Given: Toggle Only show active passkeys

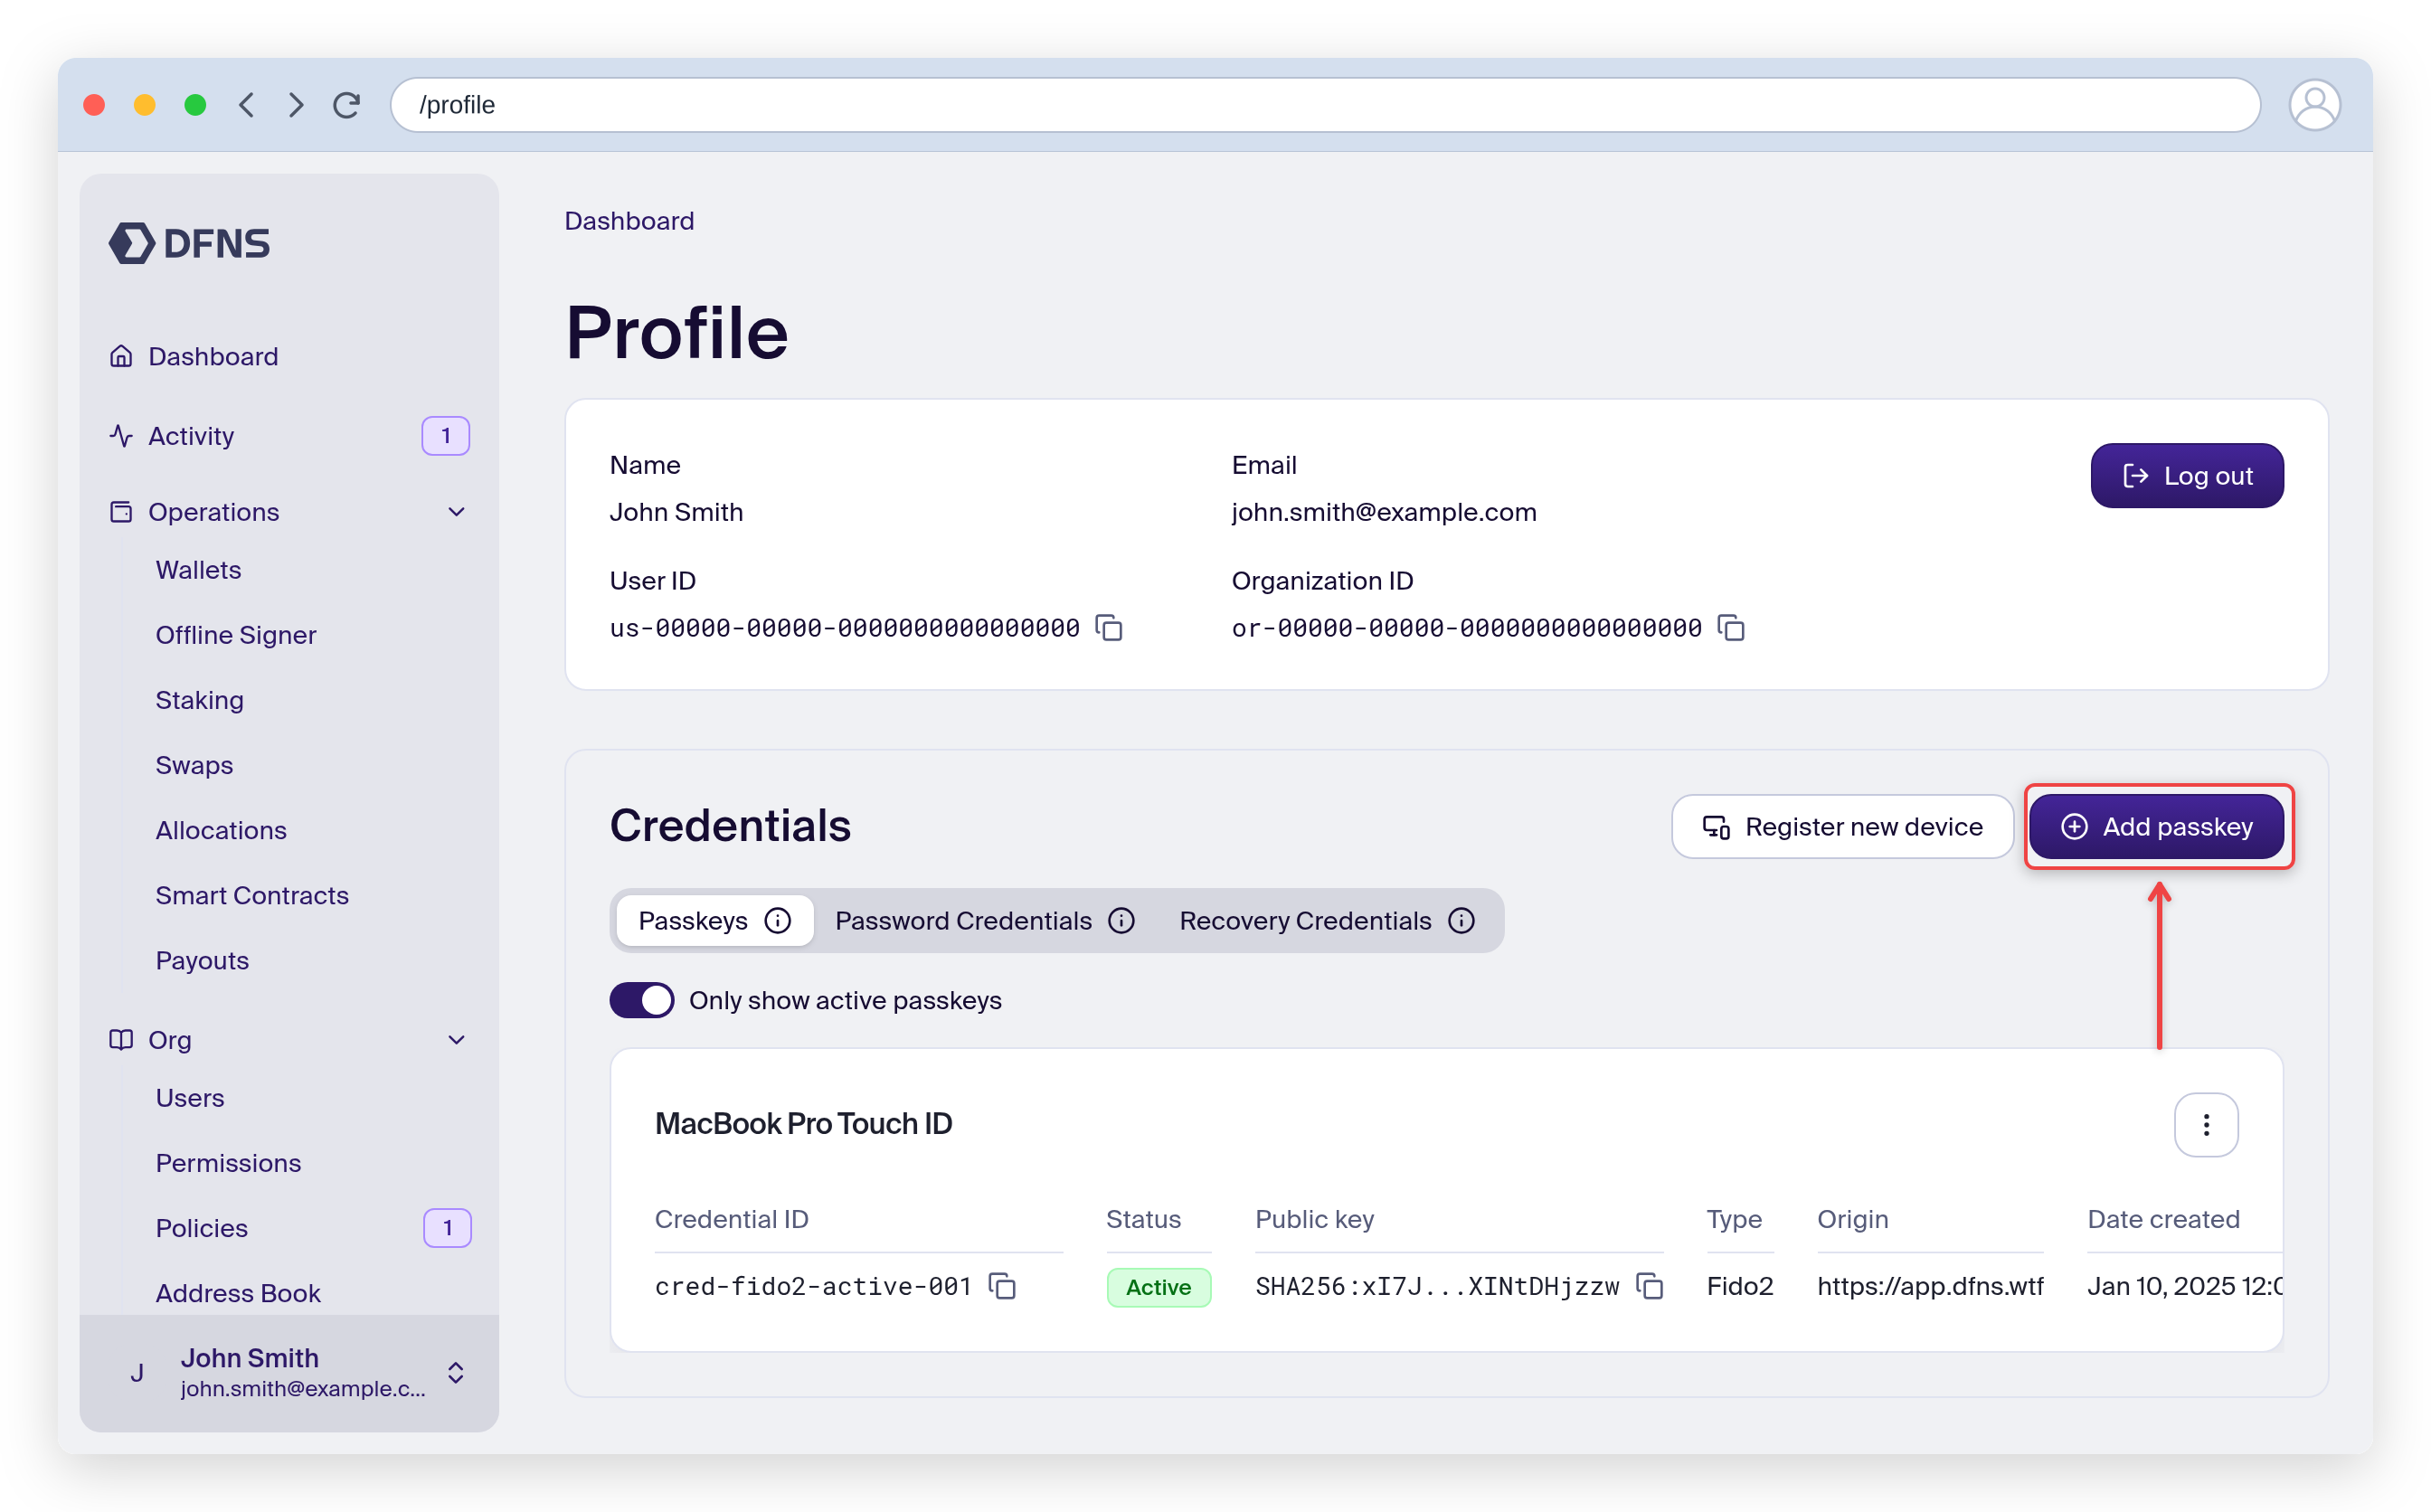Looking at the screenshot, I should click(x=642, y=1000).
